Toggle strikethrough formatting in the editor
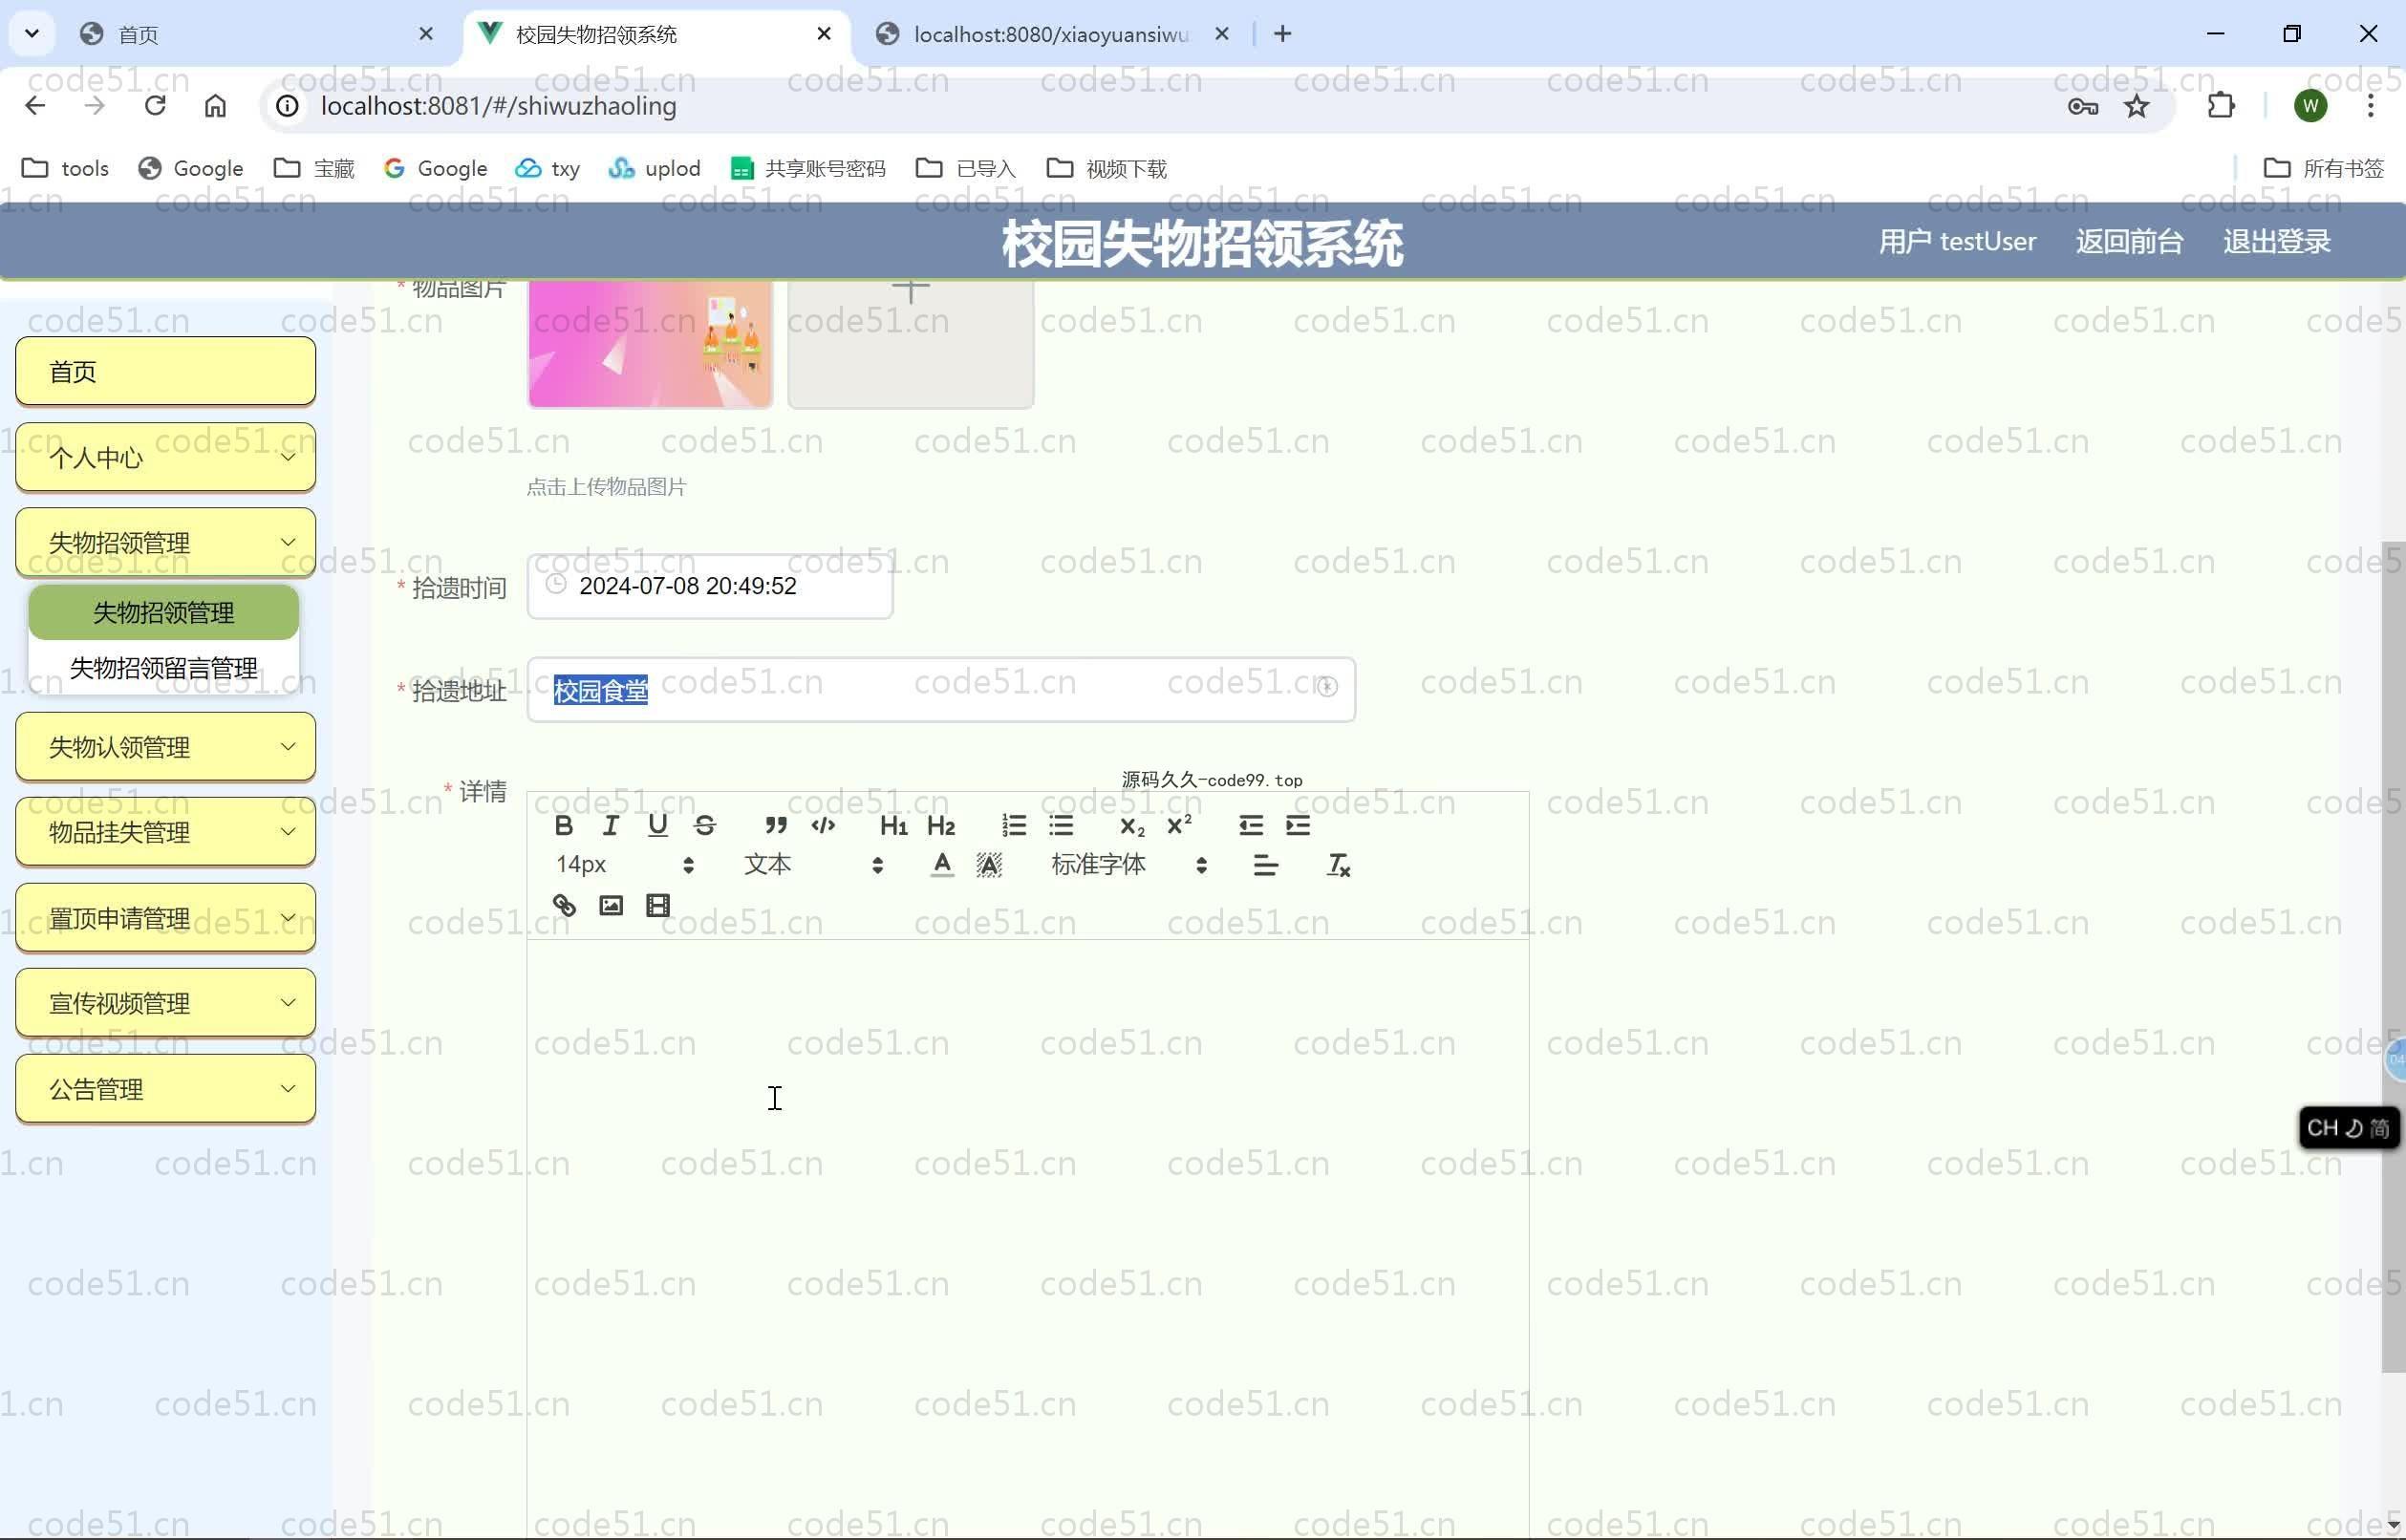This screenshot has height=1540, width=2406. coord(705,825)
